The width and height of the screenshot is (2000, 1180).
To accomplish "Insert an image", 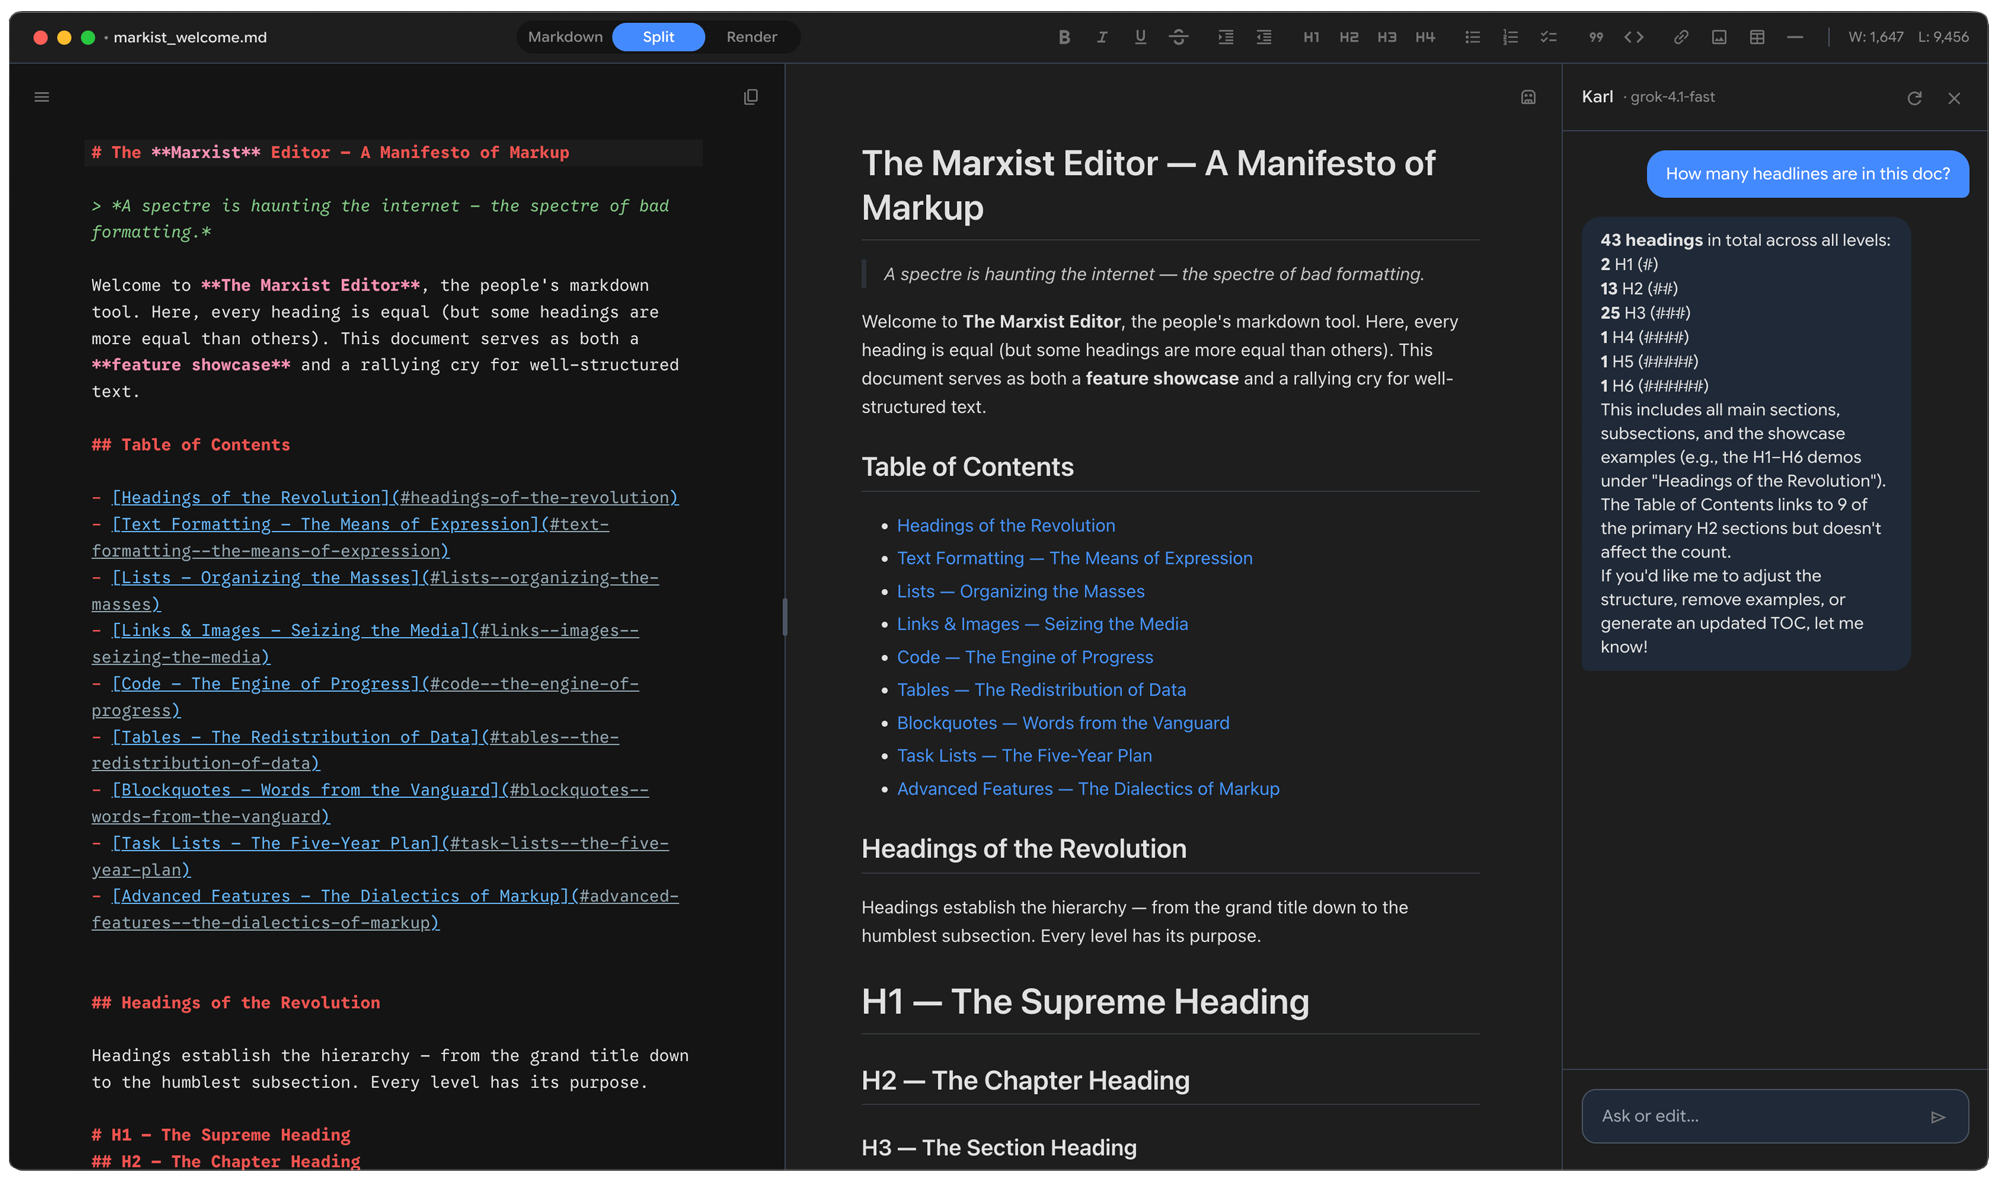I will (x=1719, y=37).
